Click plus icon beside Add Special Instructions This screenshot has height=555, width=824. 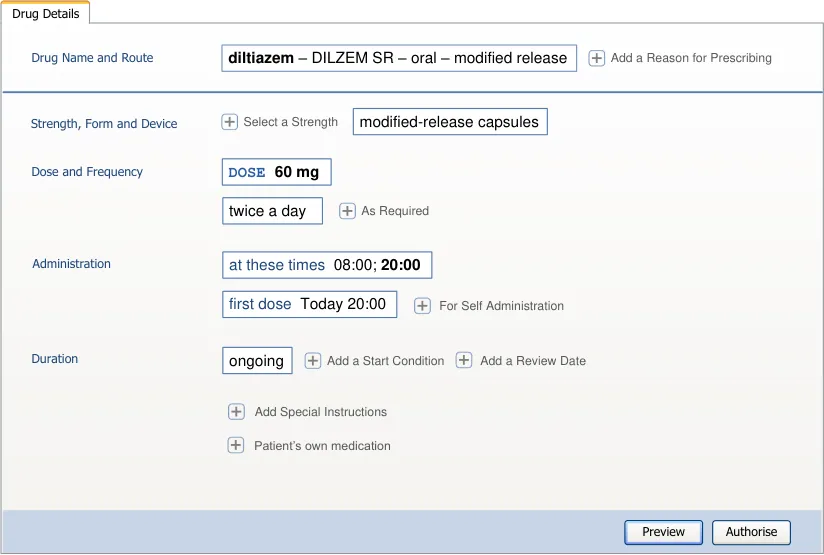[x=236, y=411]
